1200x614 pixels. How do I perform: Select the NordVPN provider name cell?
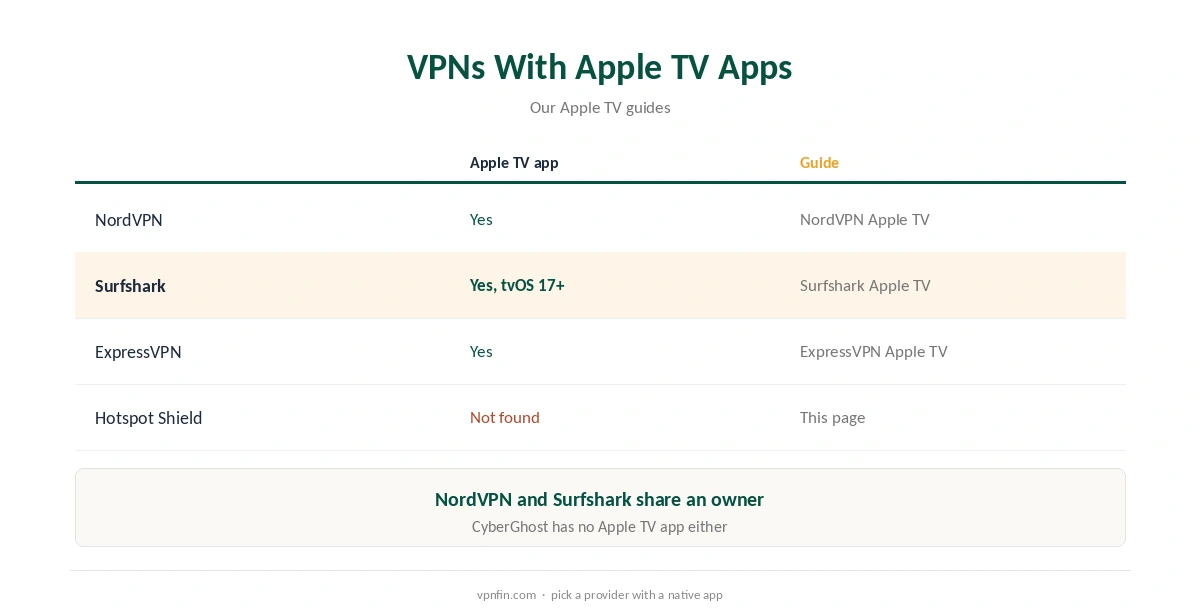coord(128,220)
